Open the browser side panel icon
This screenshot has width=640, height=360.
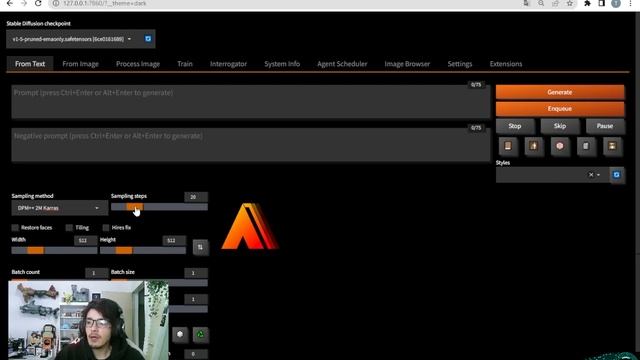(x=601, y=3)
